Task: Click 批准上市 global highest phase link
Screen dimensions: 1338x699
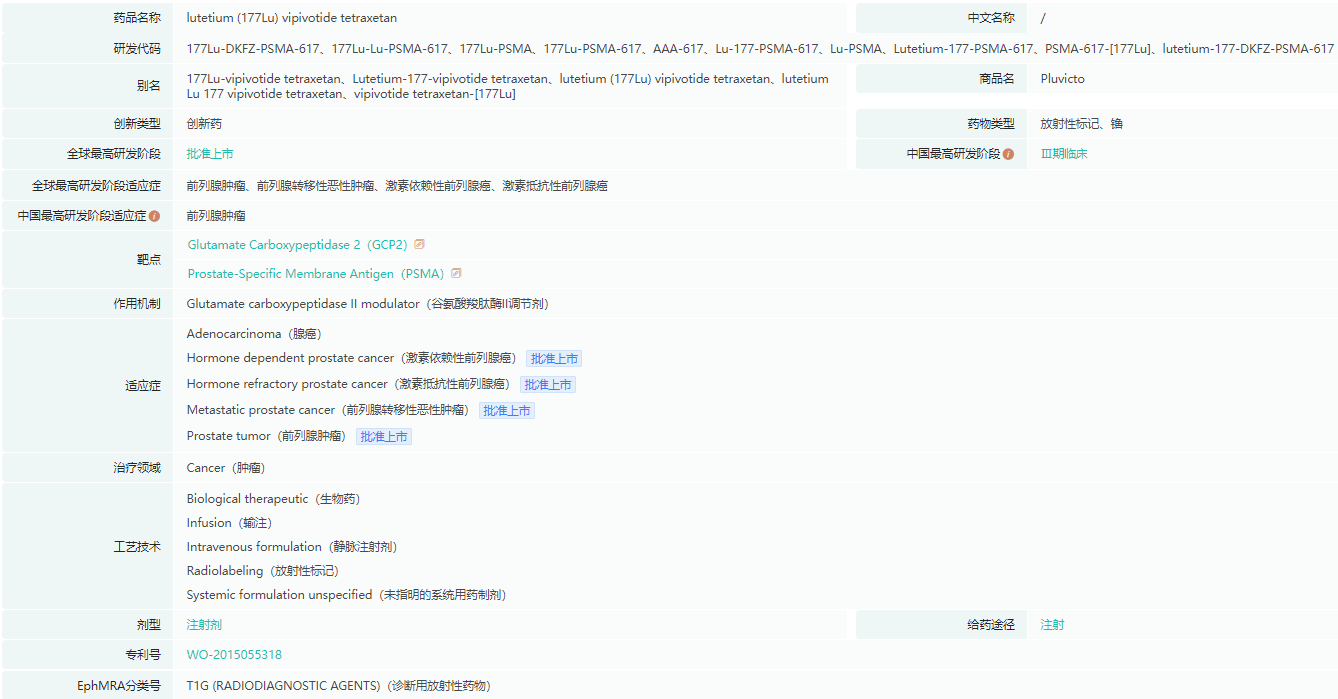Action: point(210,154)
